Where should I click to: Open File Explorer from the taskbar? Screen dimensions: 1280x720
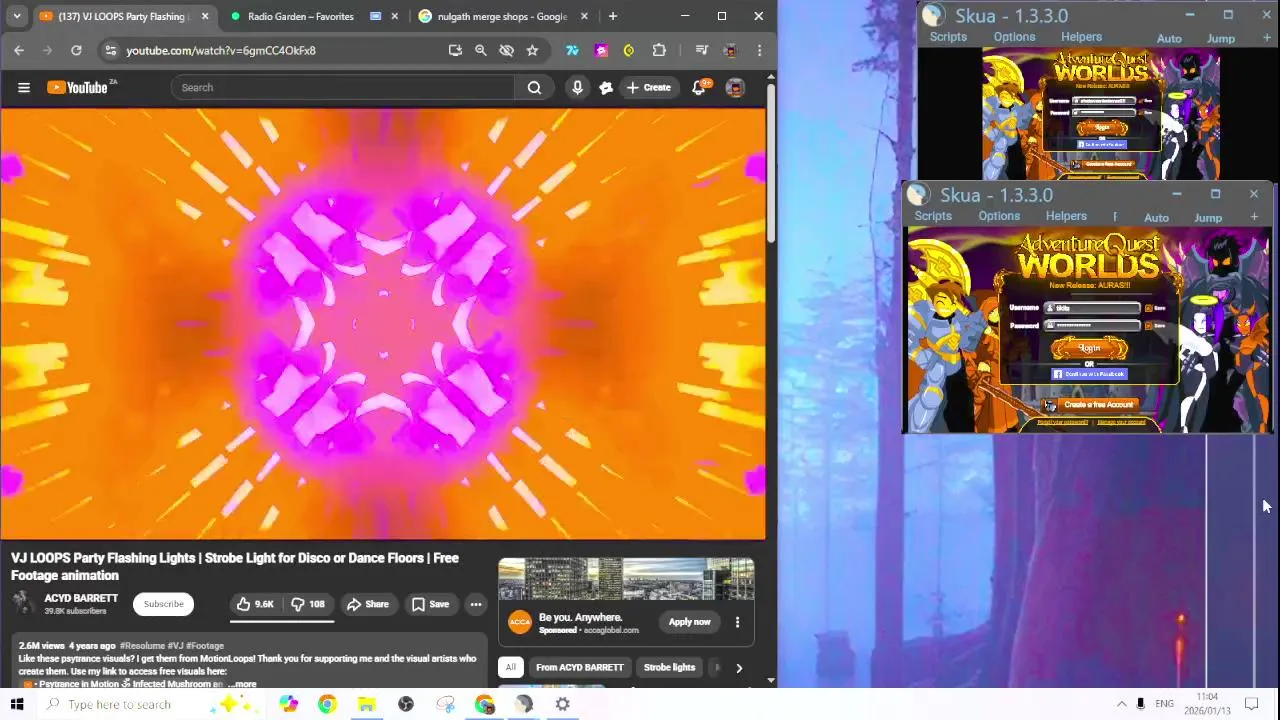click(x=366, y=704)
